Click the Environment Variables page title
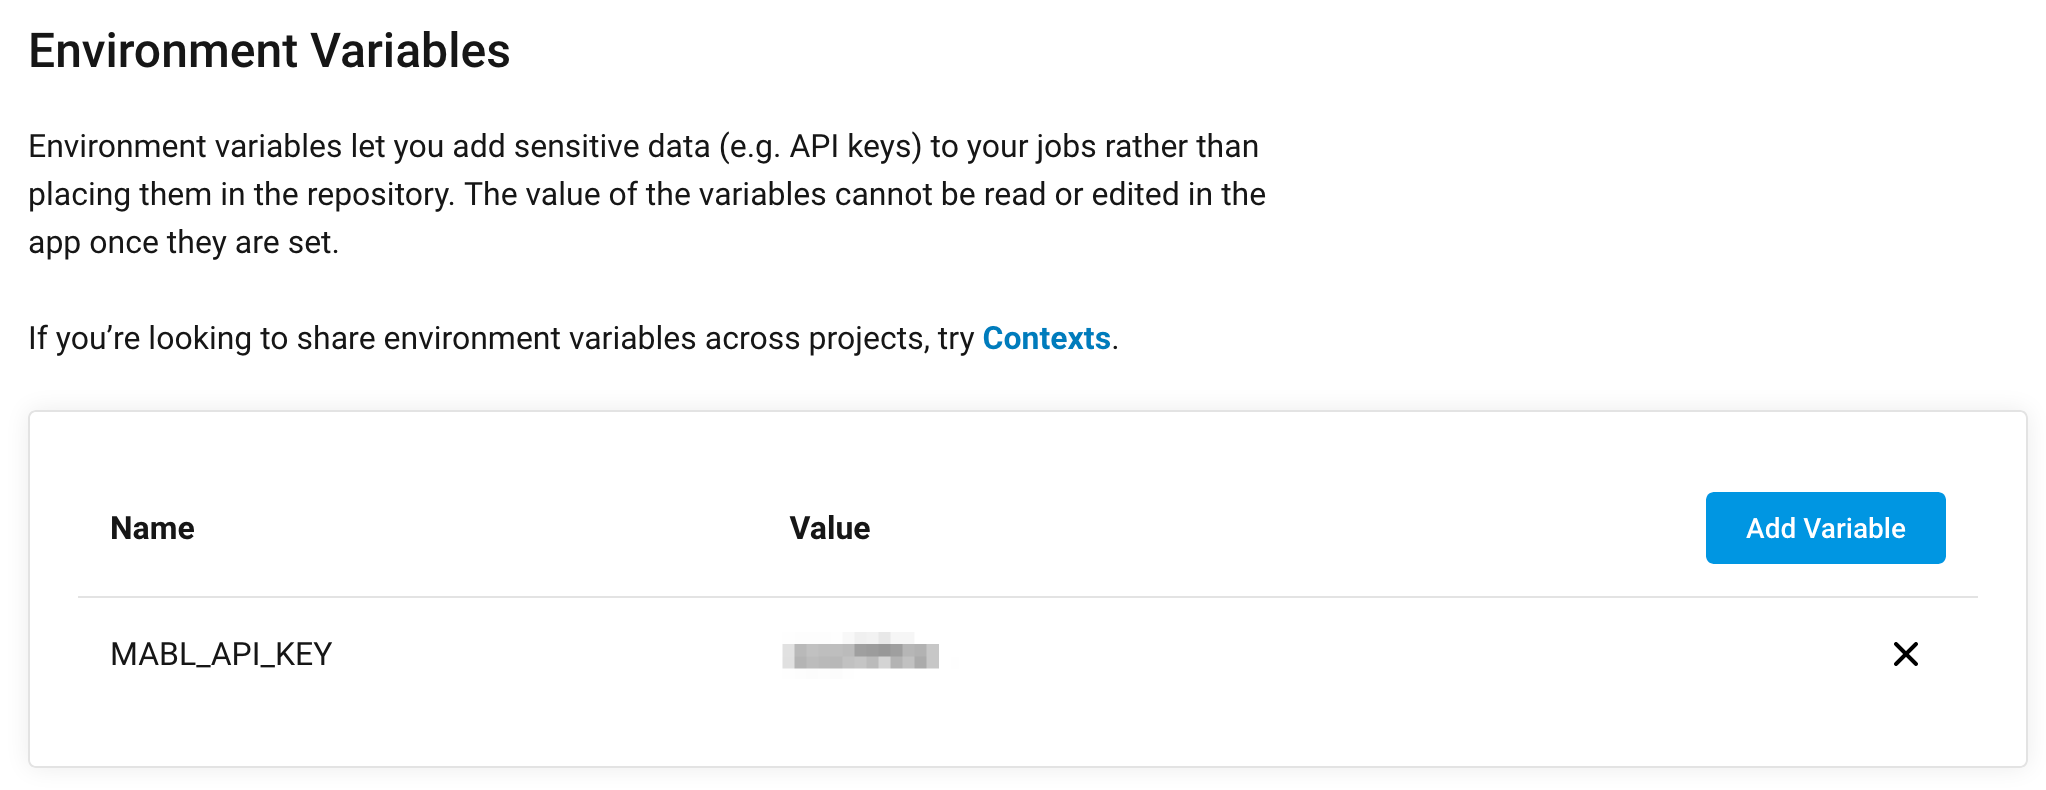 click(268, 50)
